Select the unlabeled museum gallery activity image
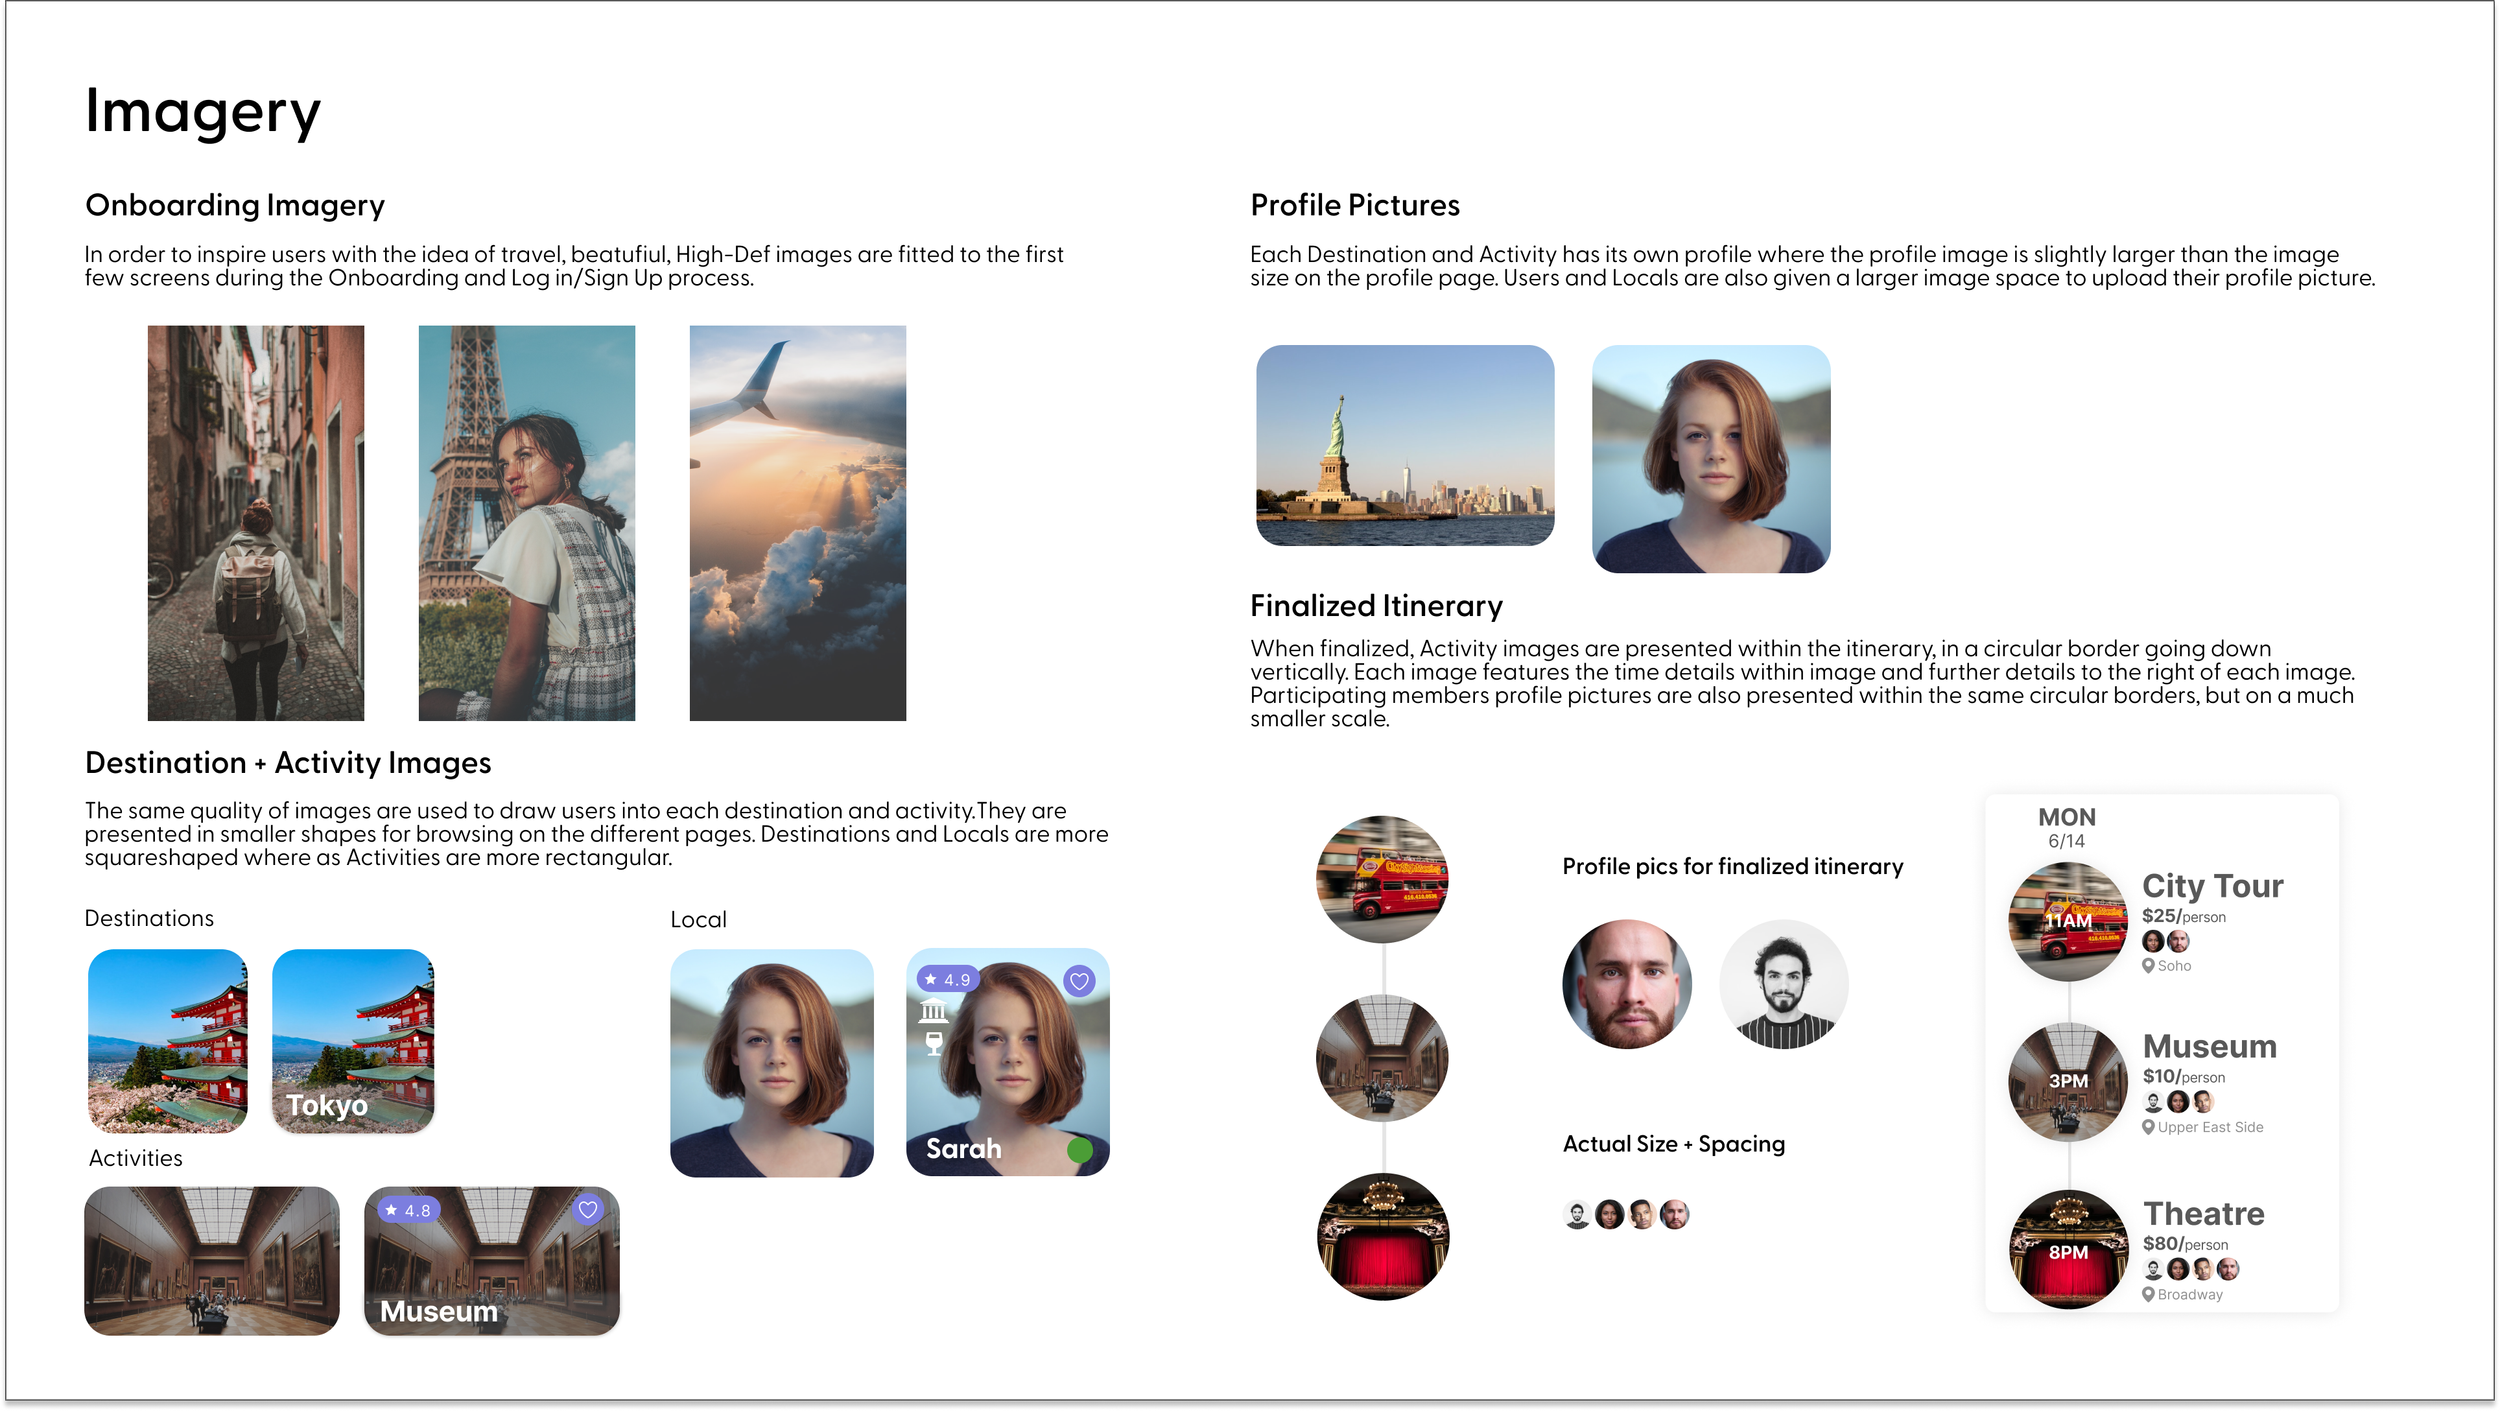The height and width of the screenshot is (1411, 2500). click(212, 1261)
